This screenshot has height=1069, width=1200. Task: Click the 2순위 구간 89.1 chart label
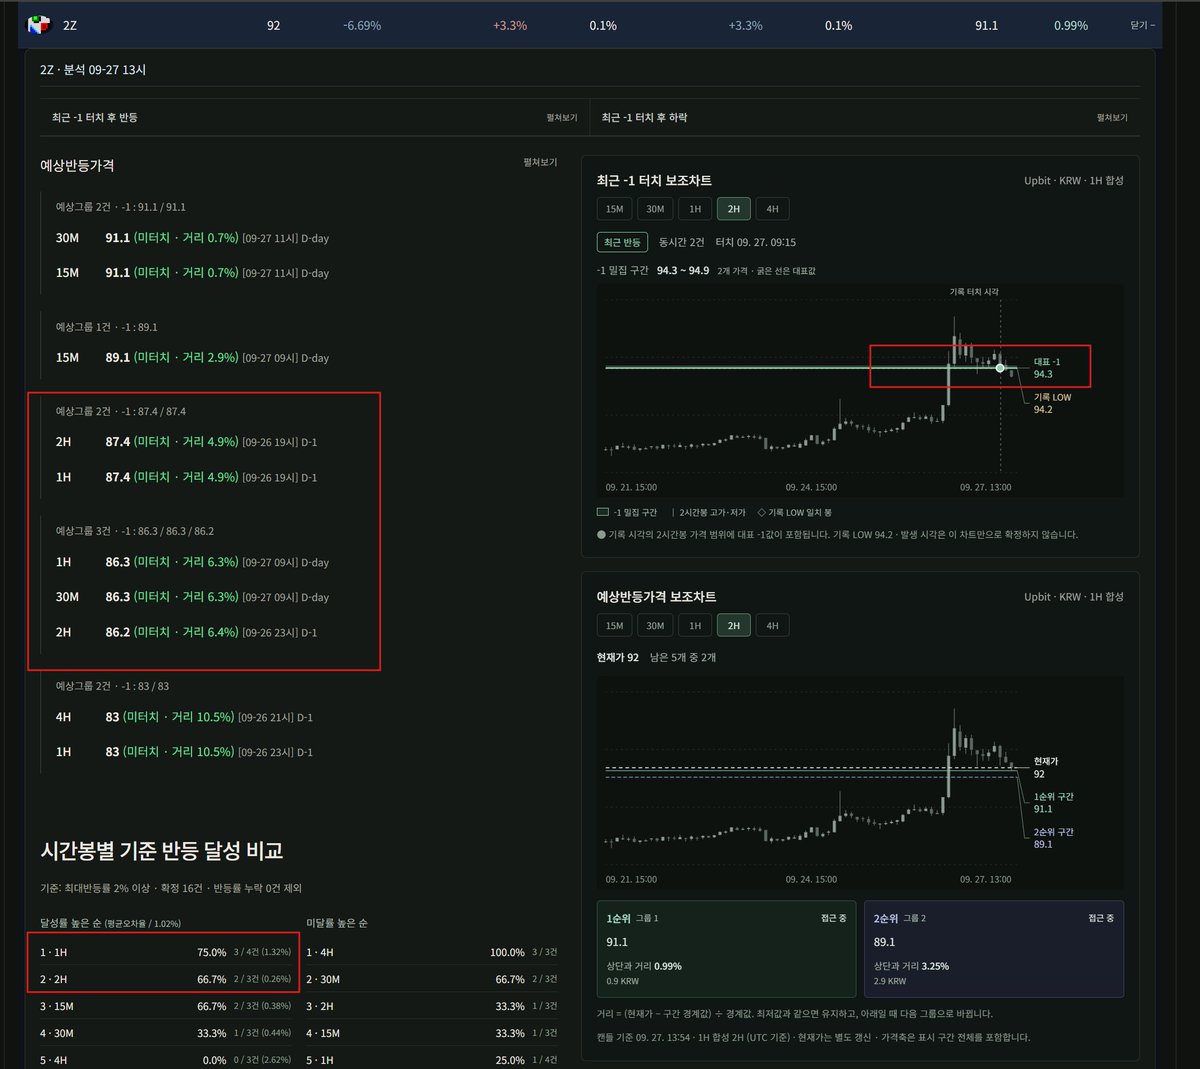tap(1053, 838)
